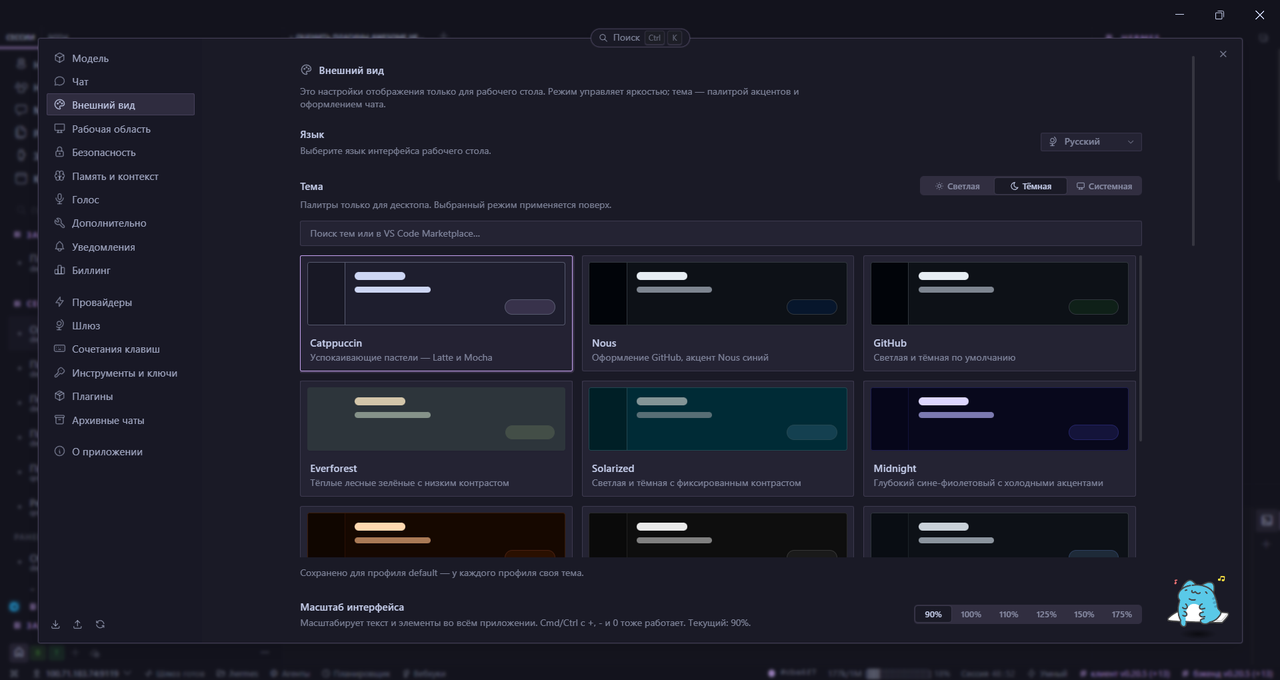Click the keyboard icon beside Сочетания клавиш
The image size is (1280, 680).
[x=60, y=349]
